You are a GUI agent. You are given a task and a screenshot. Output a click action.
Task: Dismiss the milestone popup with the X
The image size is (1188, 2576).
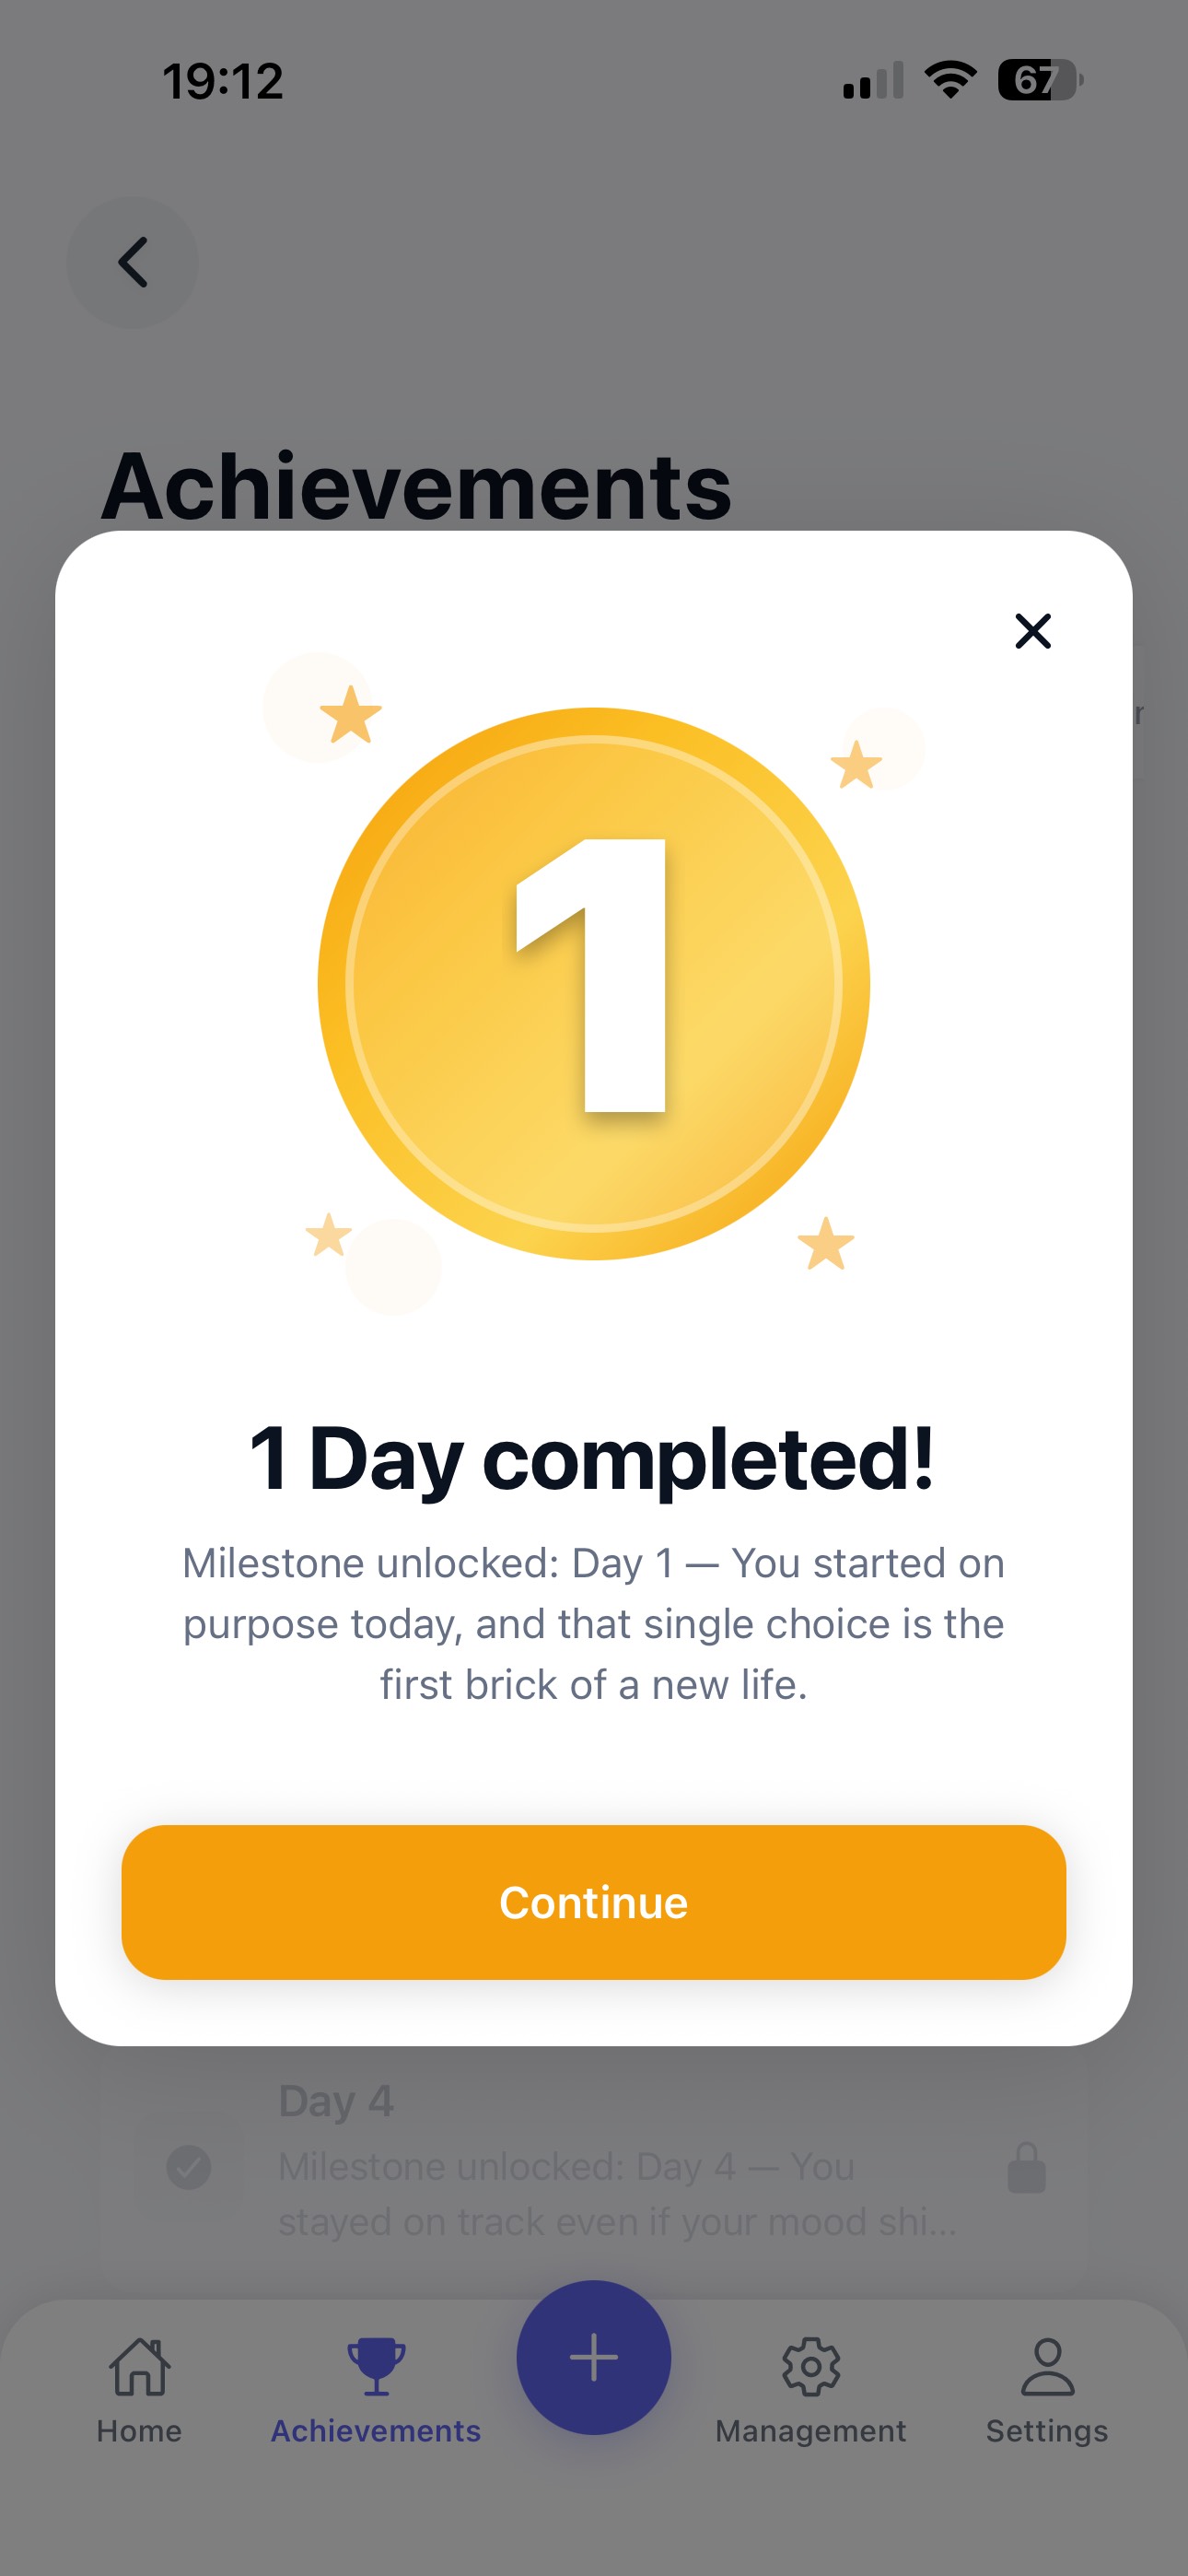pyautogui.click(x=1032, y=631)
